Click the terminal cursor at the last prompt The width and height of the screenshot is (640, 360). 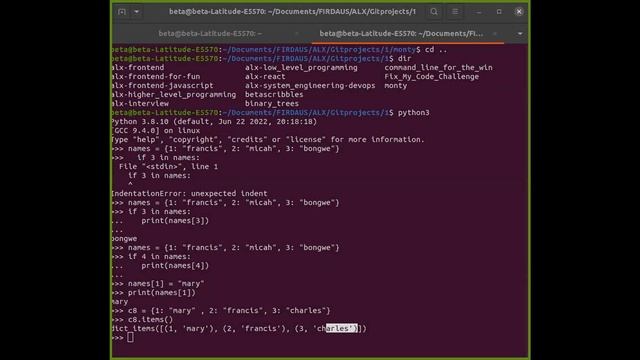(130, 338)
